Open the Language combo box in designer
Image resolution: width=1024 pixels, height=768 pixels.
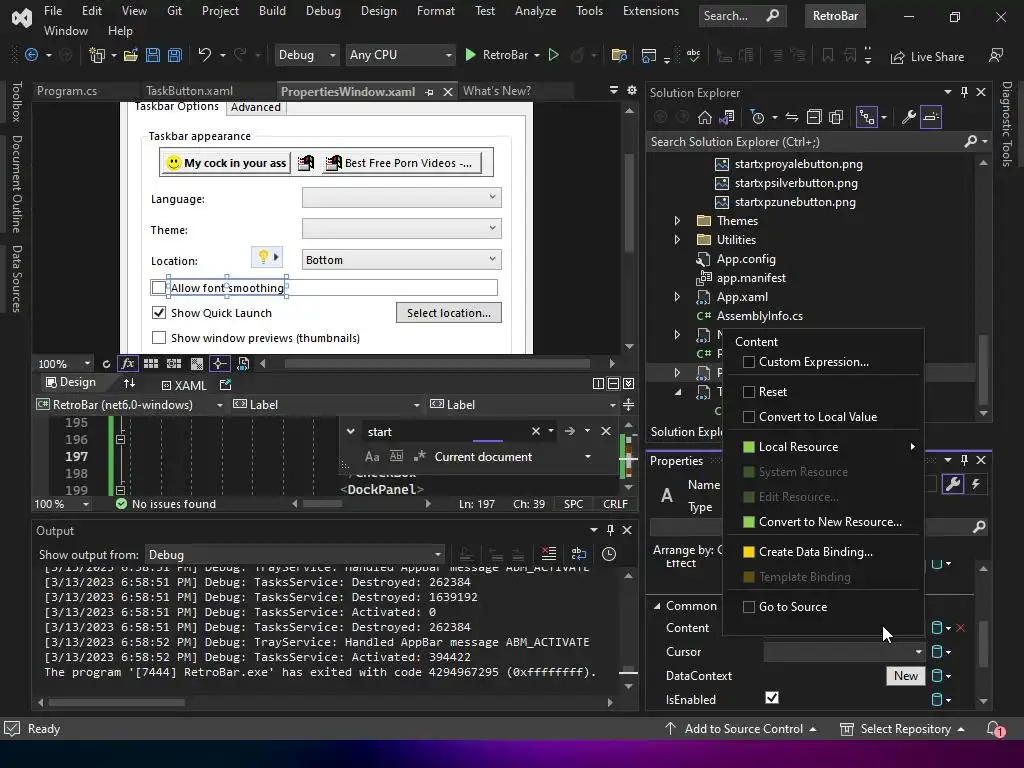point(402,197)
